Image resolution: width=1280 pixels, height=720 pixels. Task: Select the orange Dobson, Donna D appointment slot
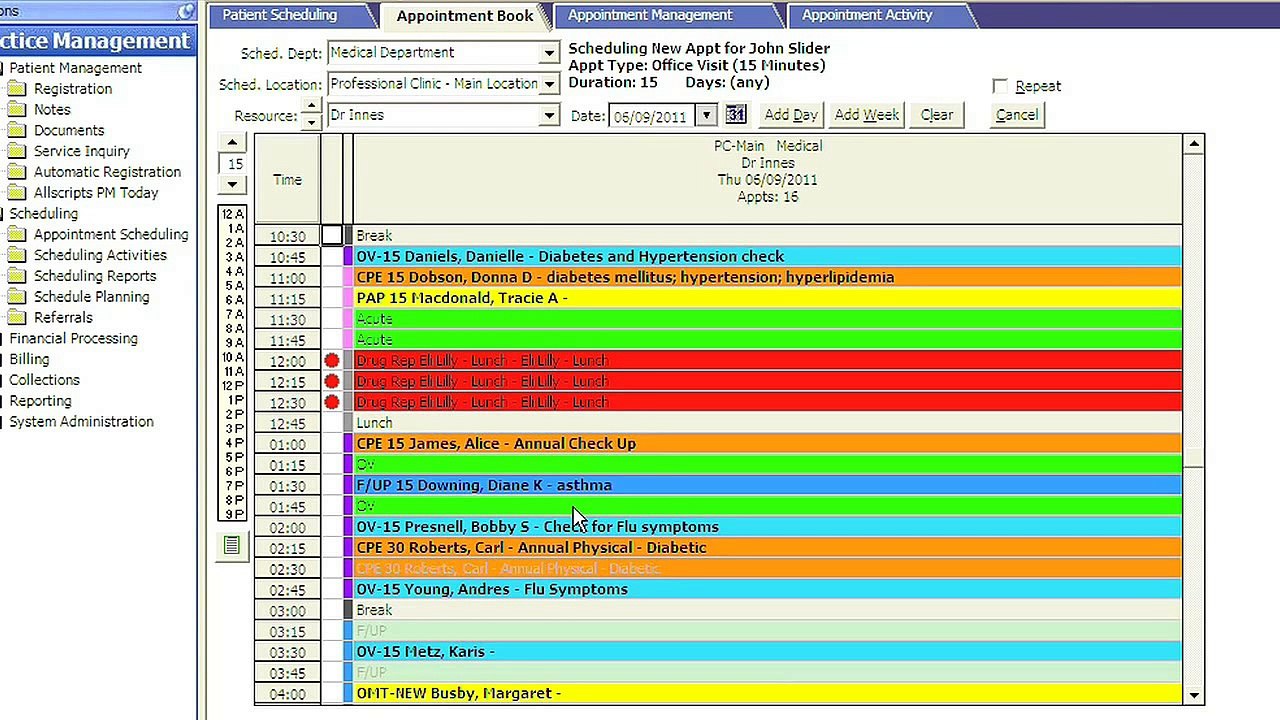coord(767,277)
